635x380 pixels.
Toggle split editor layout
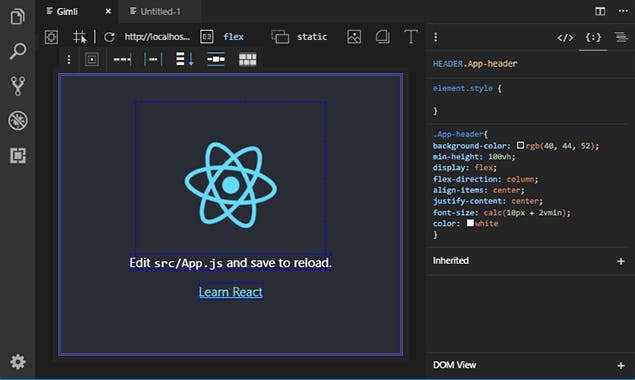click(x=600, y=11)
